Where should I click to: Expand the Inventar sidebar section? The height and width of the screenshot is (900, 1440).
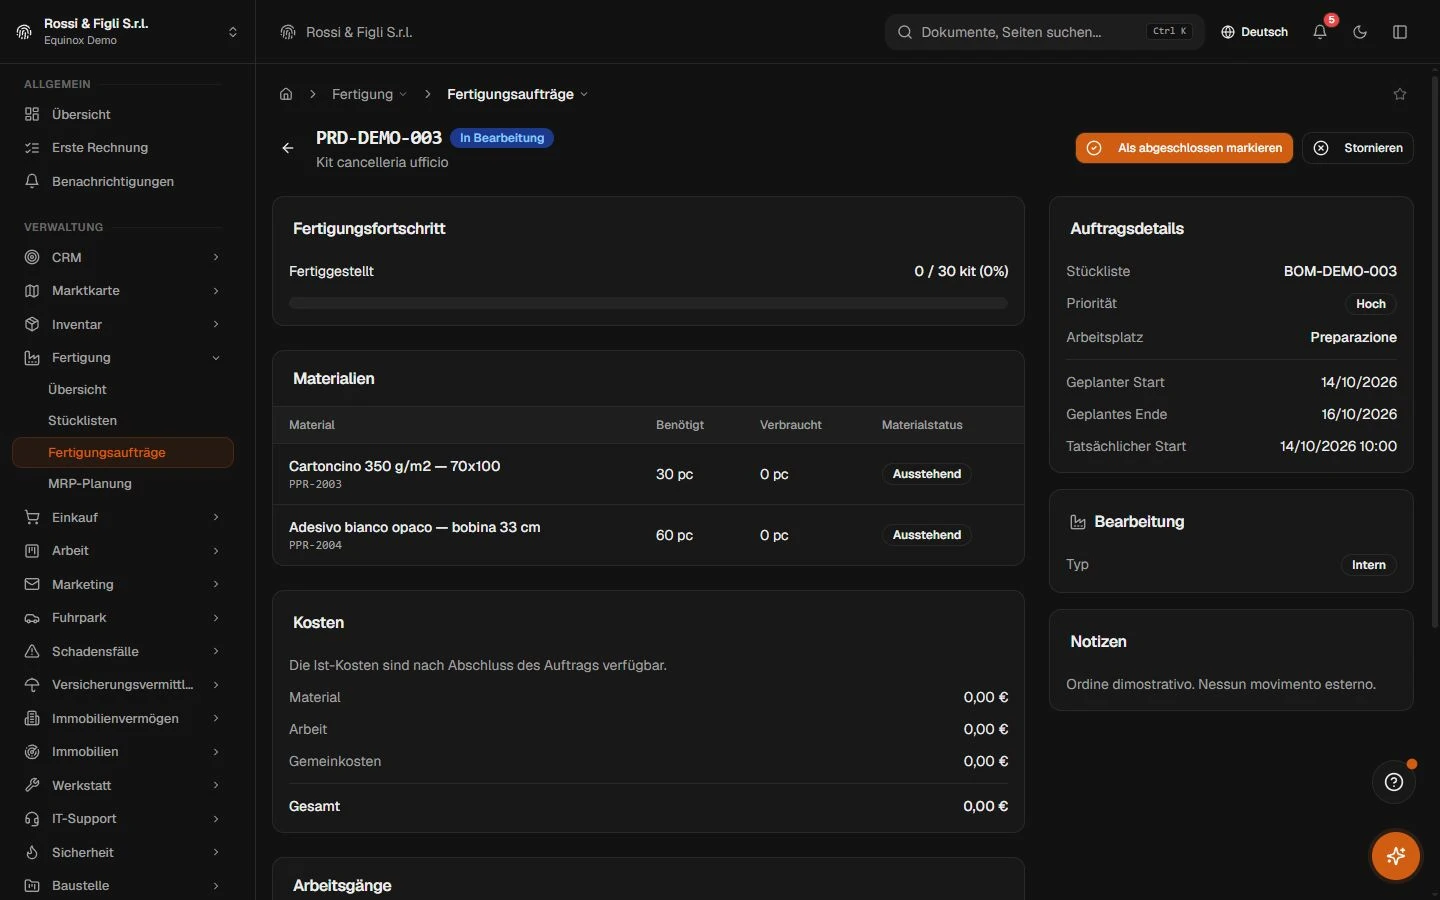pos(123,324)
